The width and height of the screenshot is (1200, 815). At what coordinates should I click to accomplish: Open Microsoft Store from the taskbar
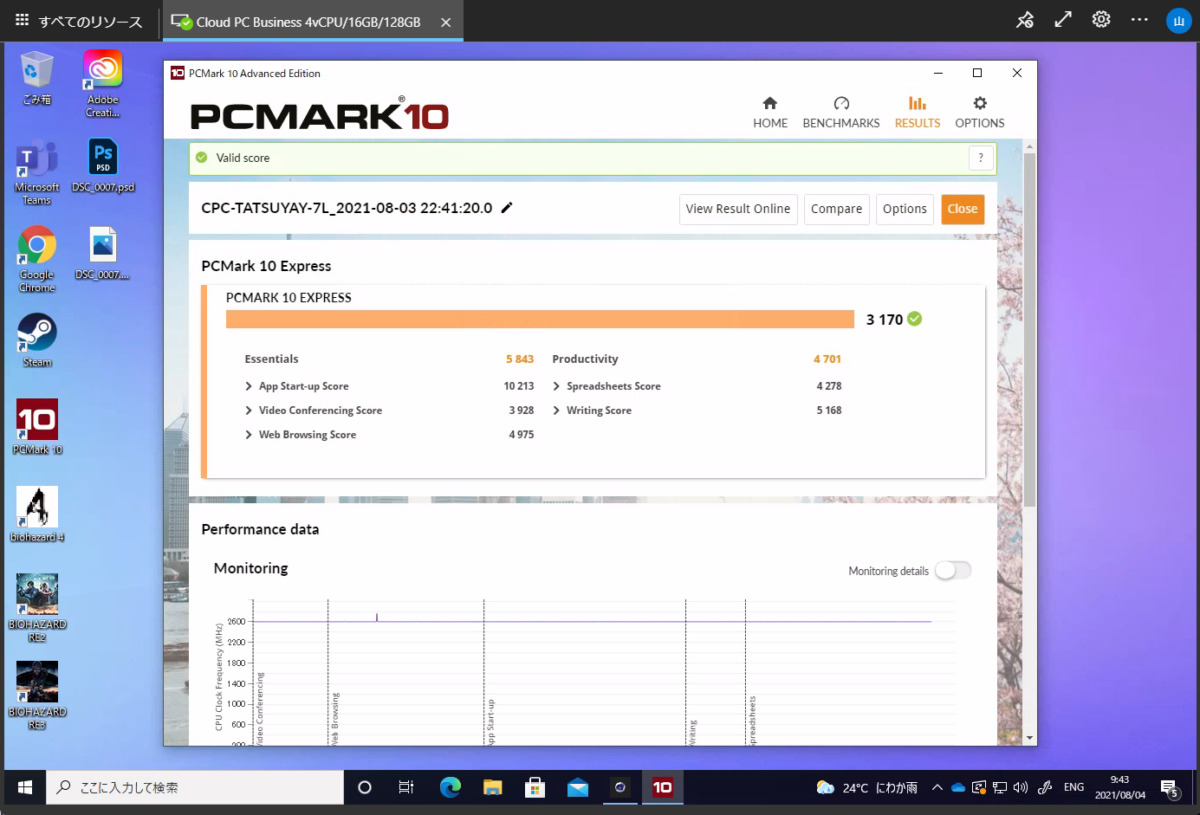click(x=535, y=788)
